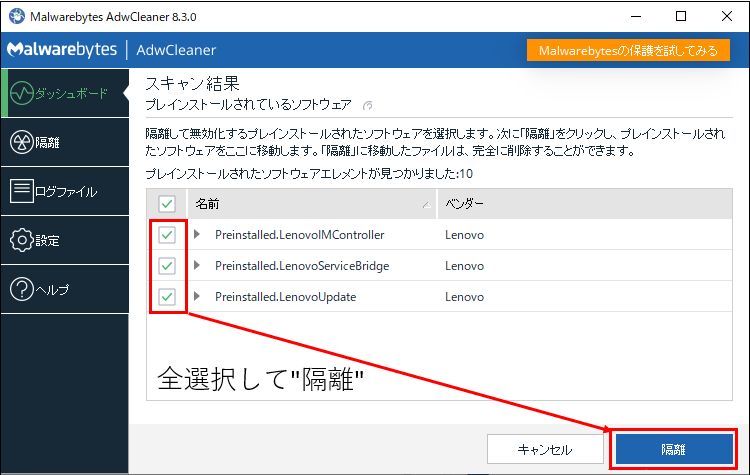The height and width of the screenshot is (475, 750).
Task: Open the ダッシュボード sidebar tab
Action: click(65, 93)
